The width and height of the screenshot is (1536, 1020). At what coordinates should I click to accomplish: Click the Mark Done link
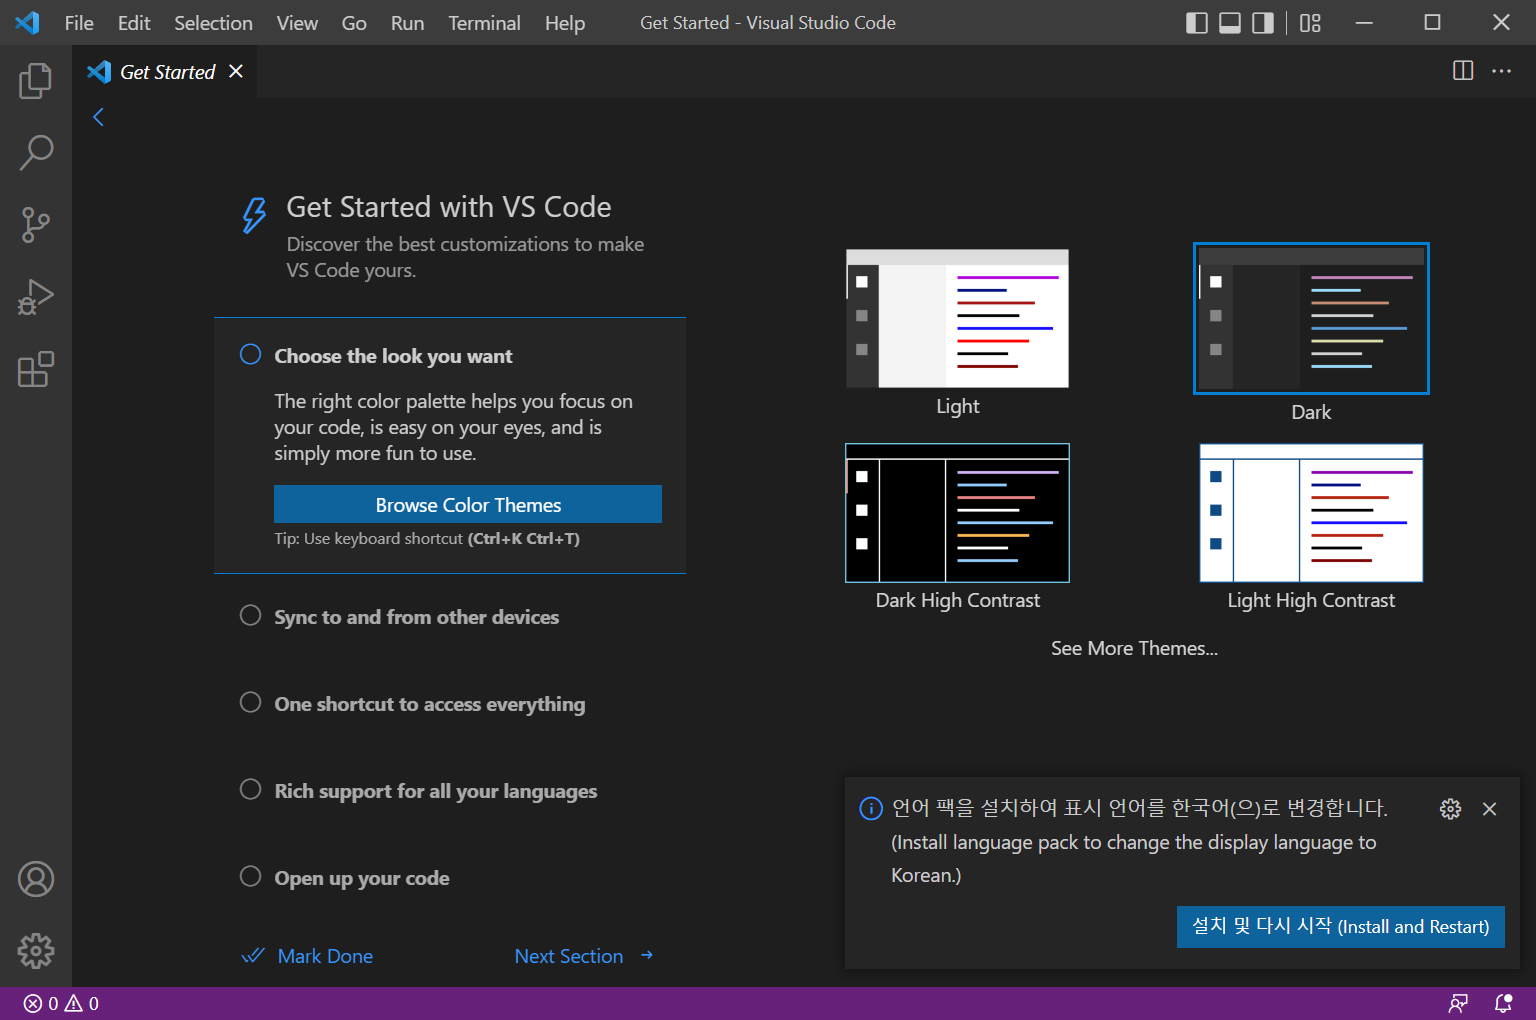click(325, 956)
